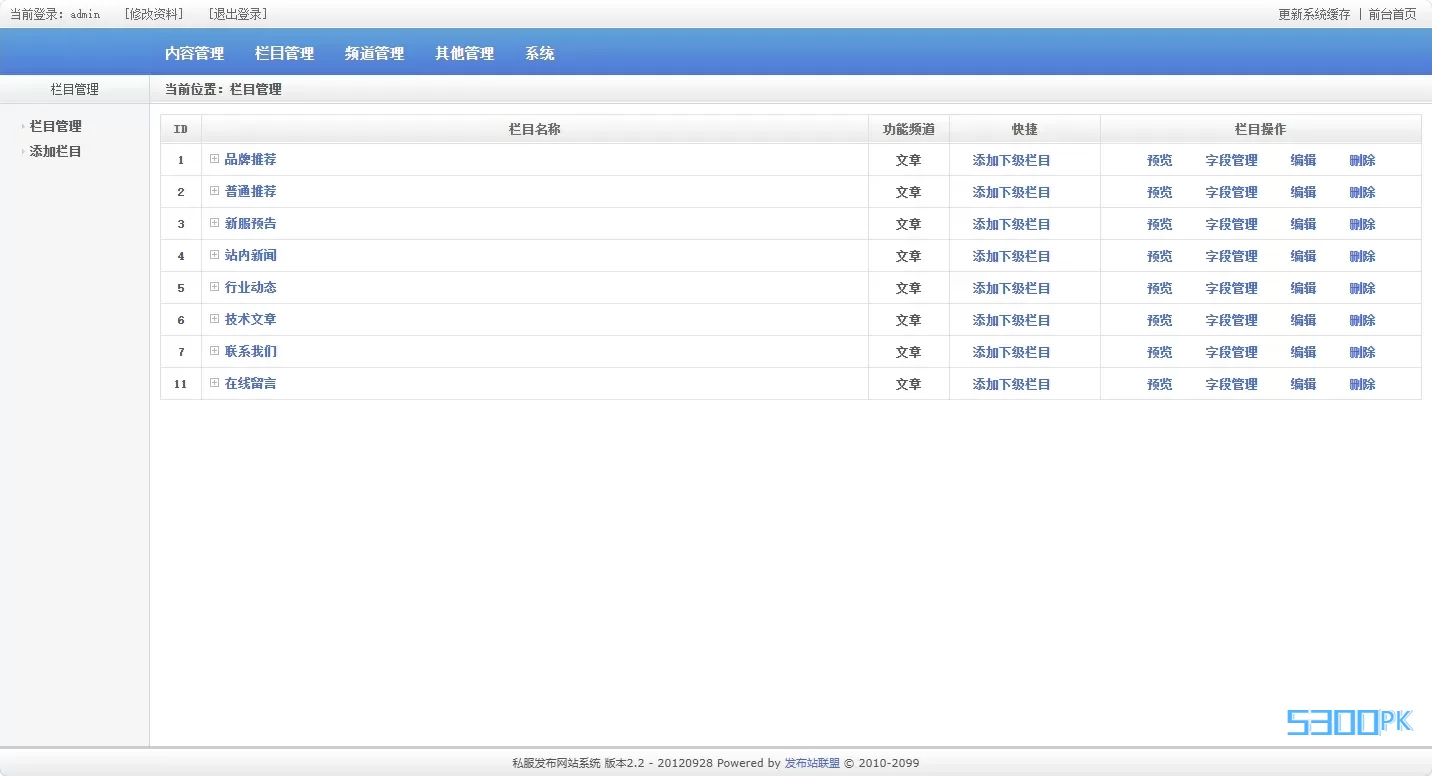
Task: Open the 行业动态 column name link
Action: pos(250,288)
